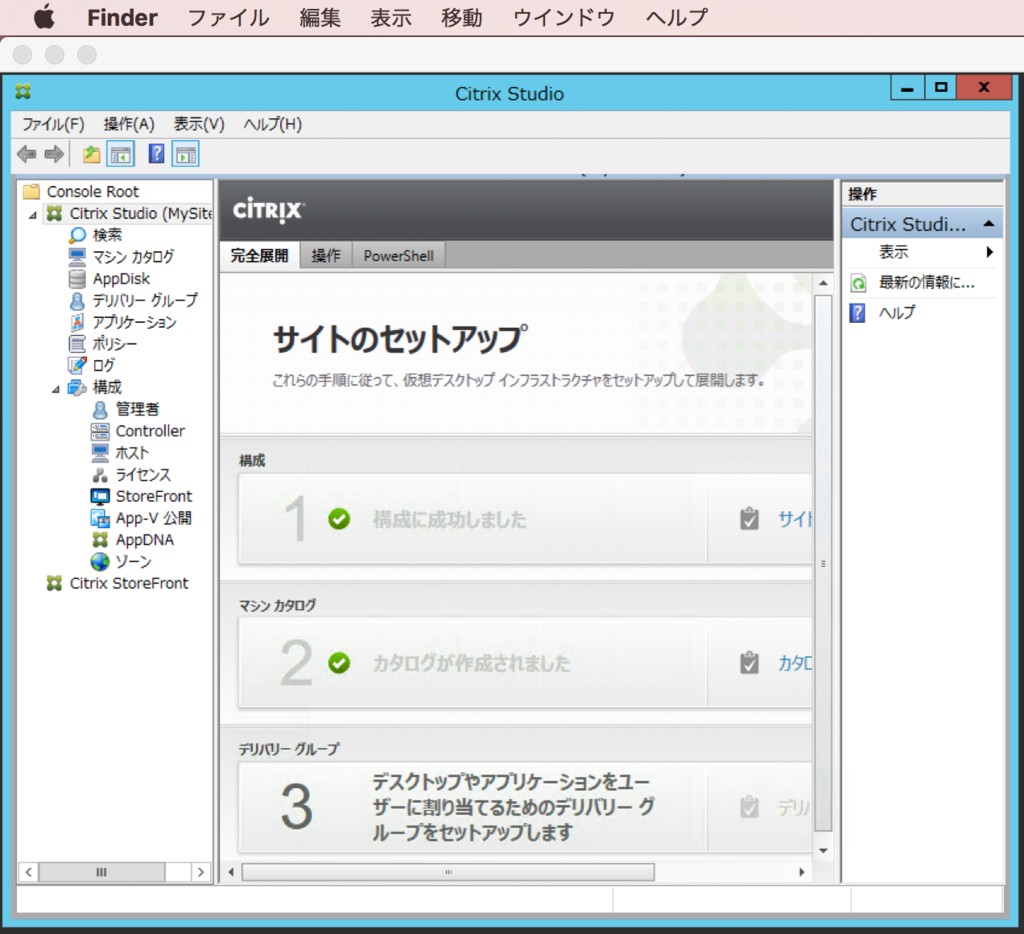Open the 表示(V) menu
Screen dimensions: 1024x934
click(x=199, y=124)
